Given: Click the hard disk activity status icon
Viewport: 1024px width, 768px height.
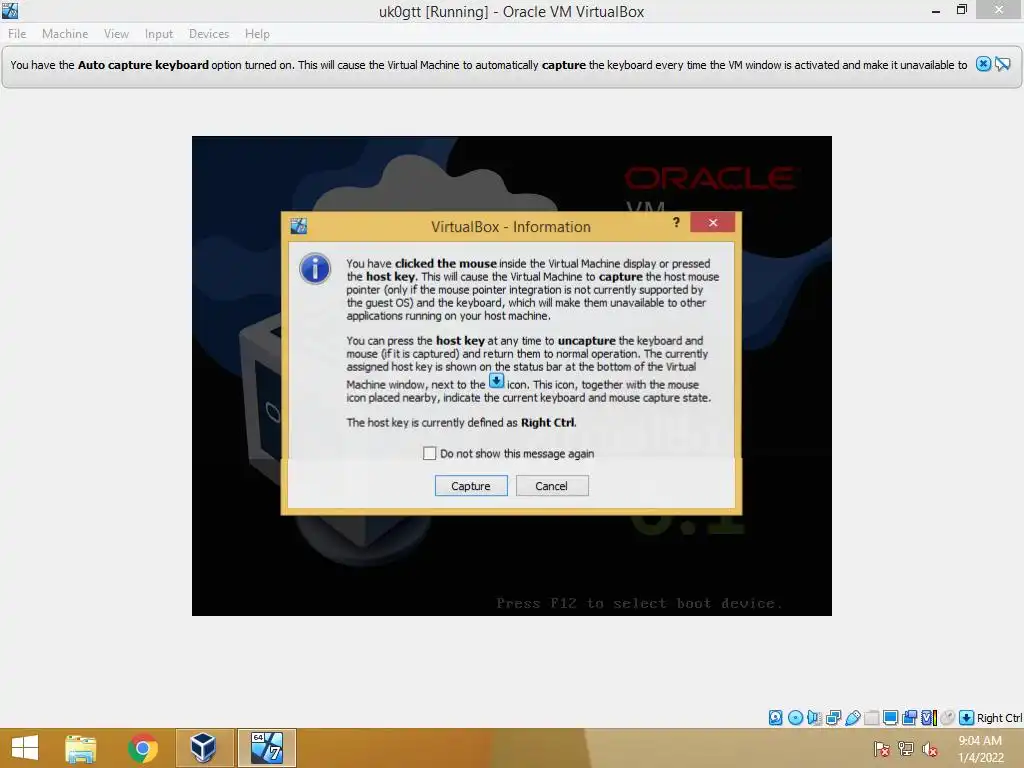Looking at the screenshot, I should click(x=775, y=718).
